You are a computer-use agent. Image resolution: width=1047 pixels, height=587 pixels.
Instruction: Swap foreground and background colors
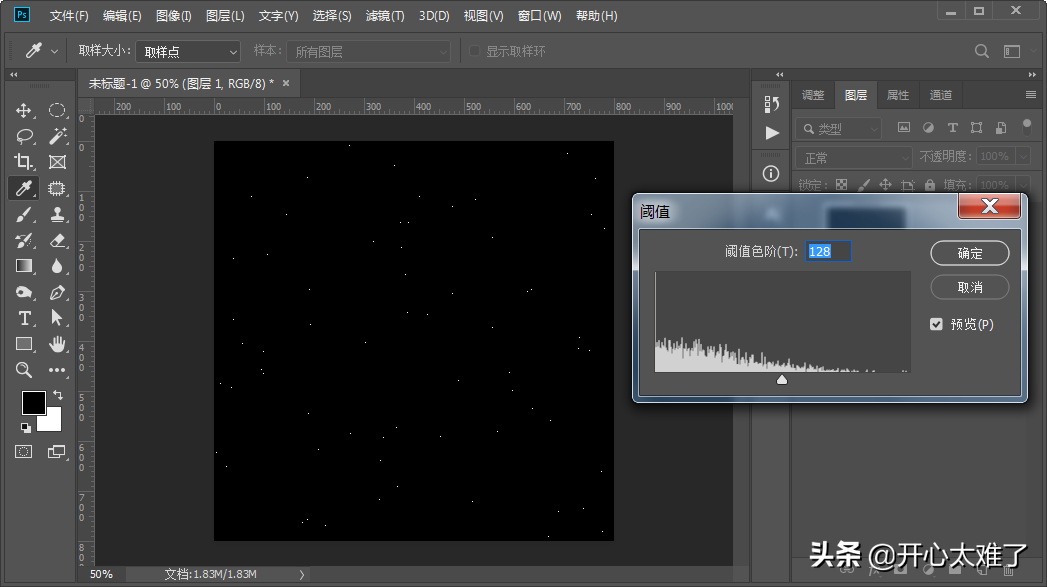[57, 395]
